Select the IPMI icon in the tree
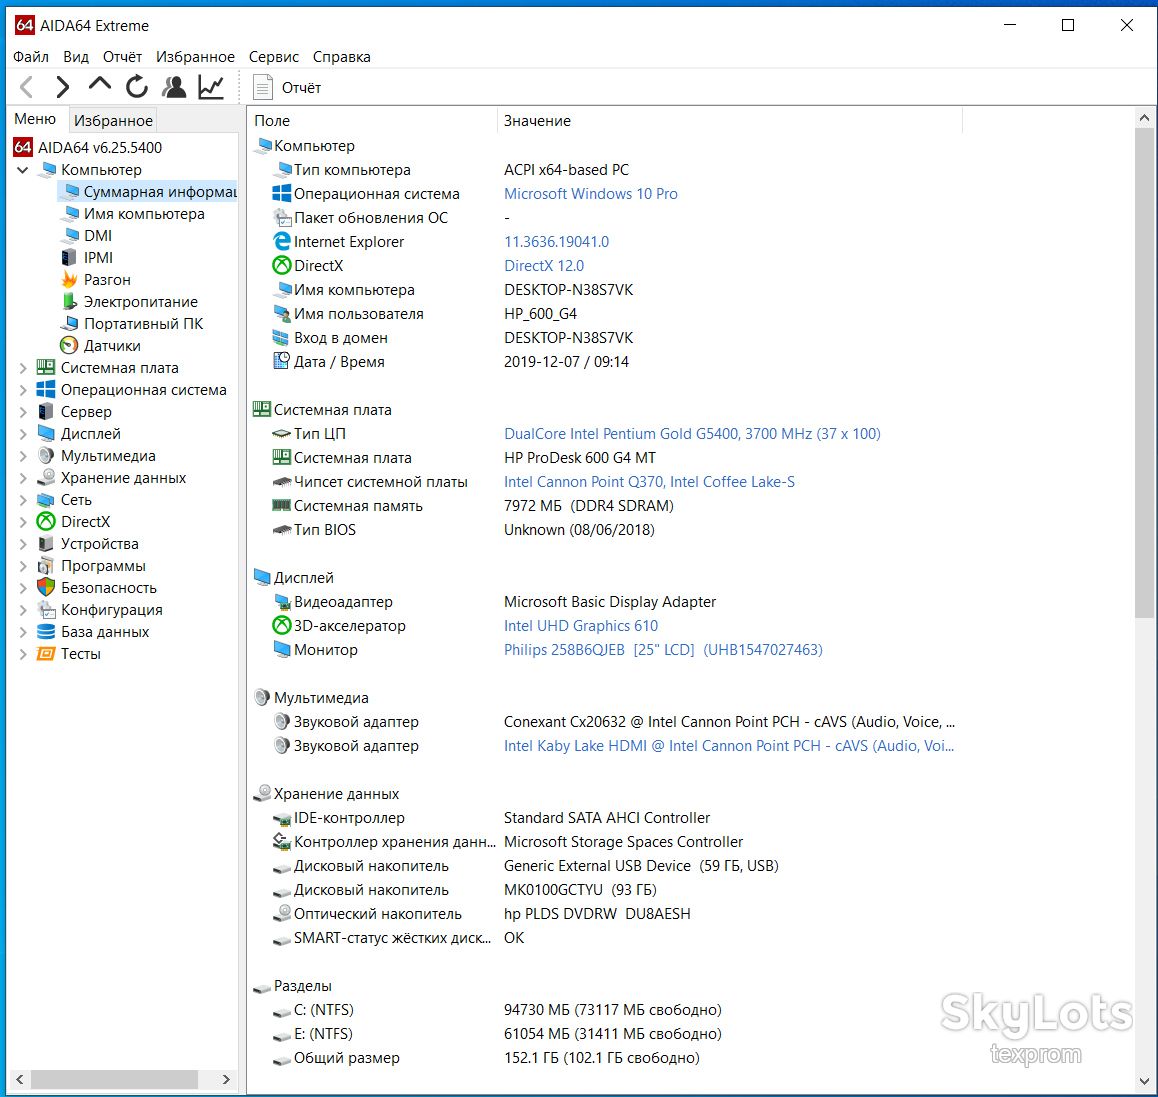This screenshot has height=1097, width=1158. pos(69,258)
